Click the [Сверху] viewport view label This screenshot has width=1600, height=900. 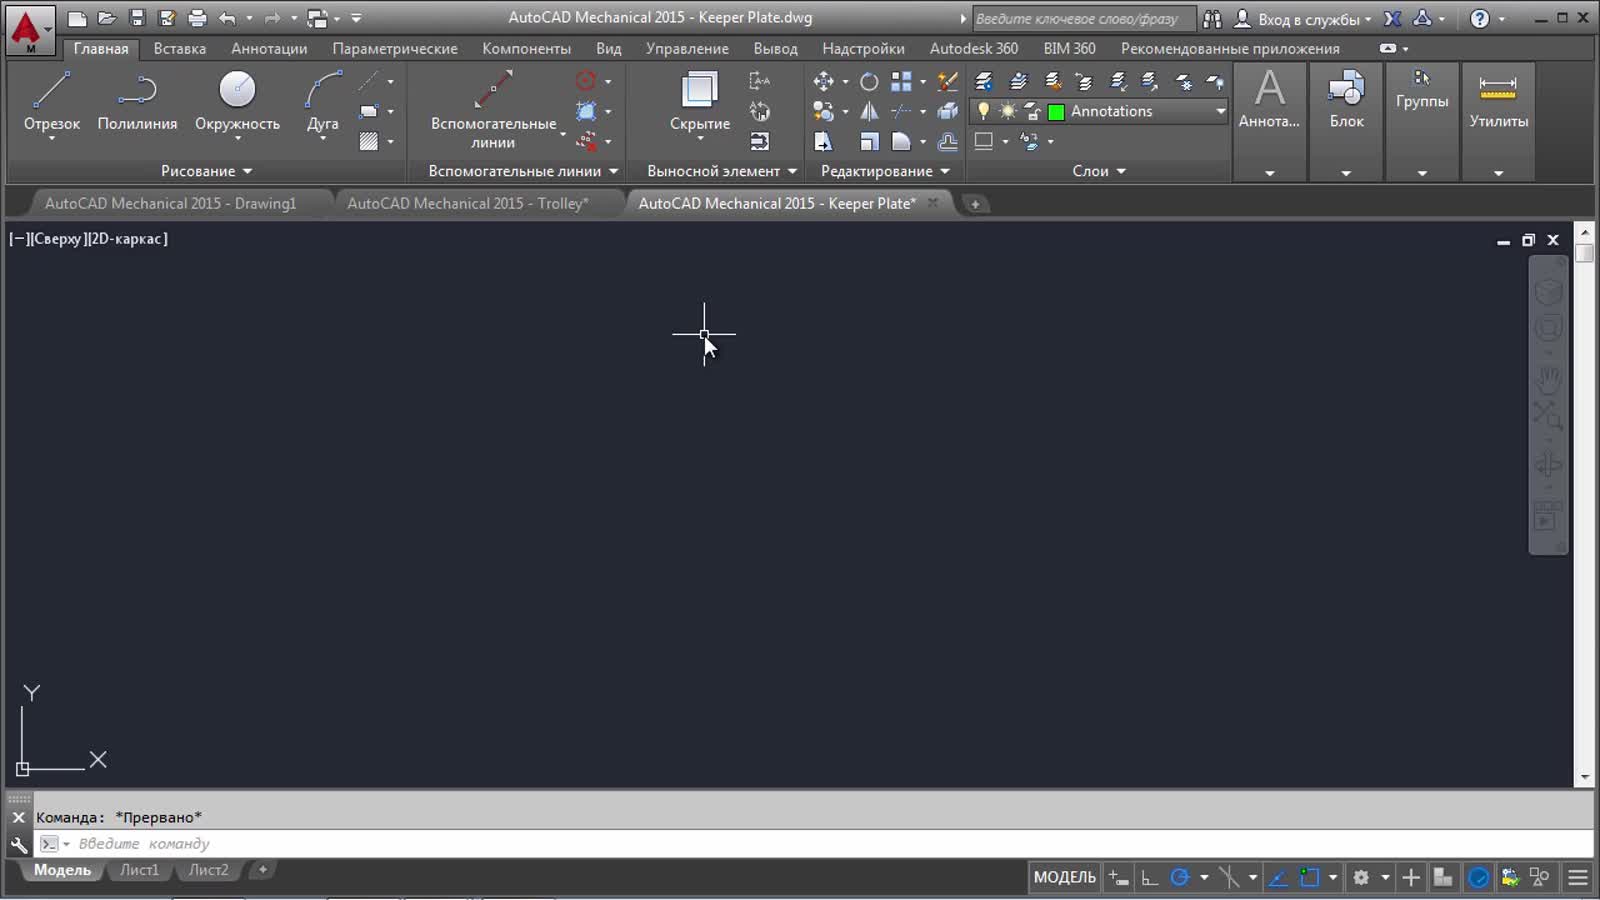click(x=58, y=239)
